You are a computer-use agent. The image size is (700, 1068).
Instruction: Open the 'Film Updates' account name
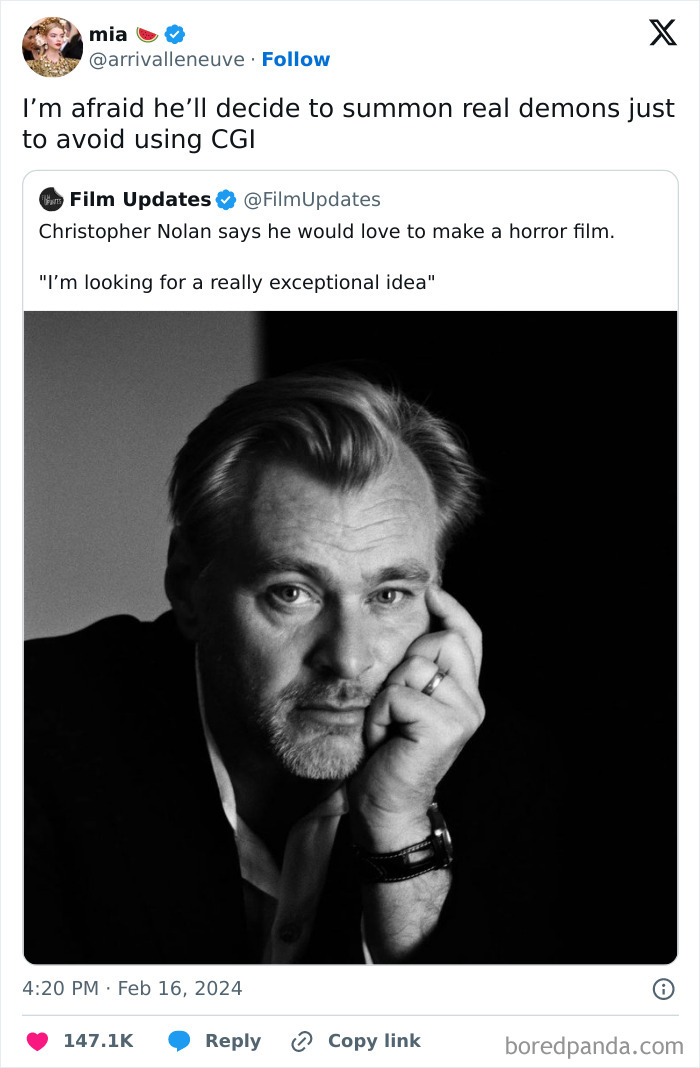[140, 200]
